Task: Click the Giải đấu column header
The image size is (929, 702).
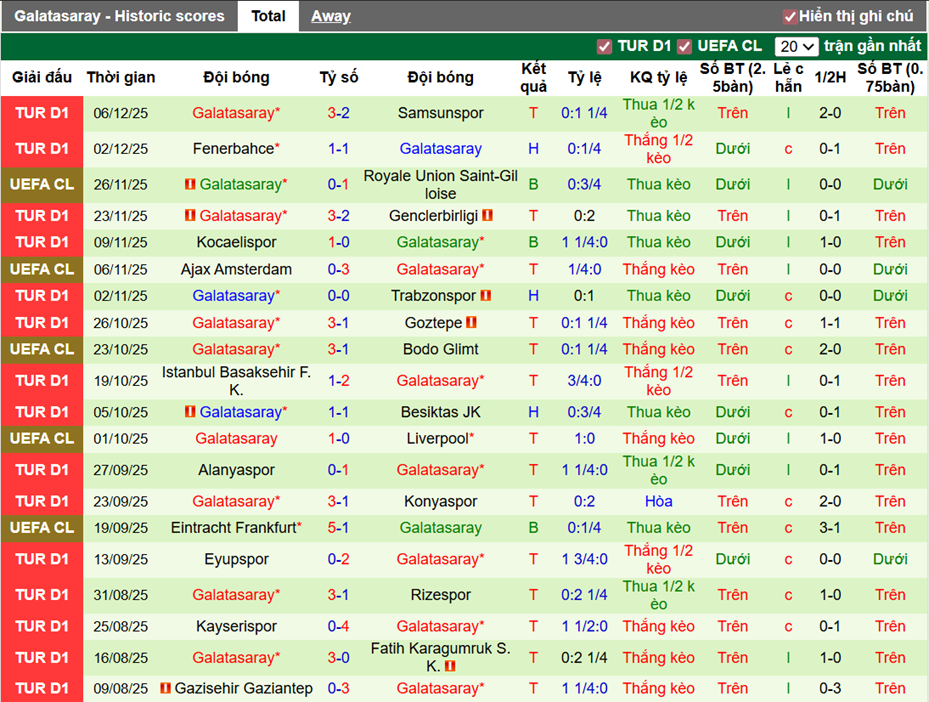Action: (42, 77)
